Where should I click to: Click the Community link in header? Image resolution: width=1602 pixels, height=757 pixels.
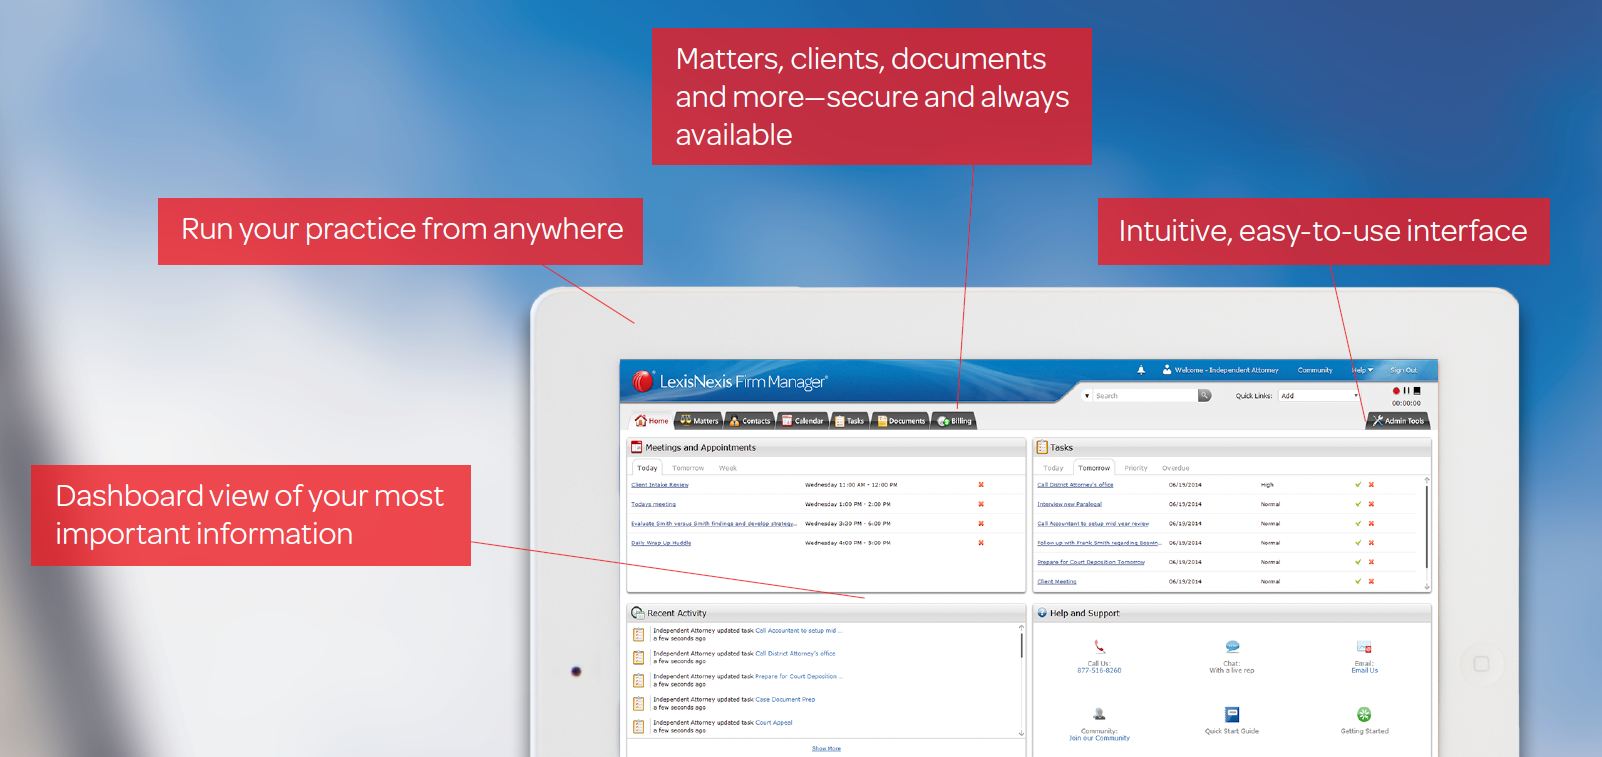pos(1315,370)
